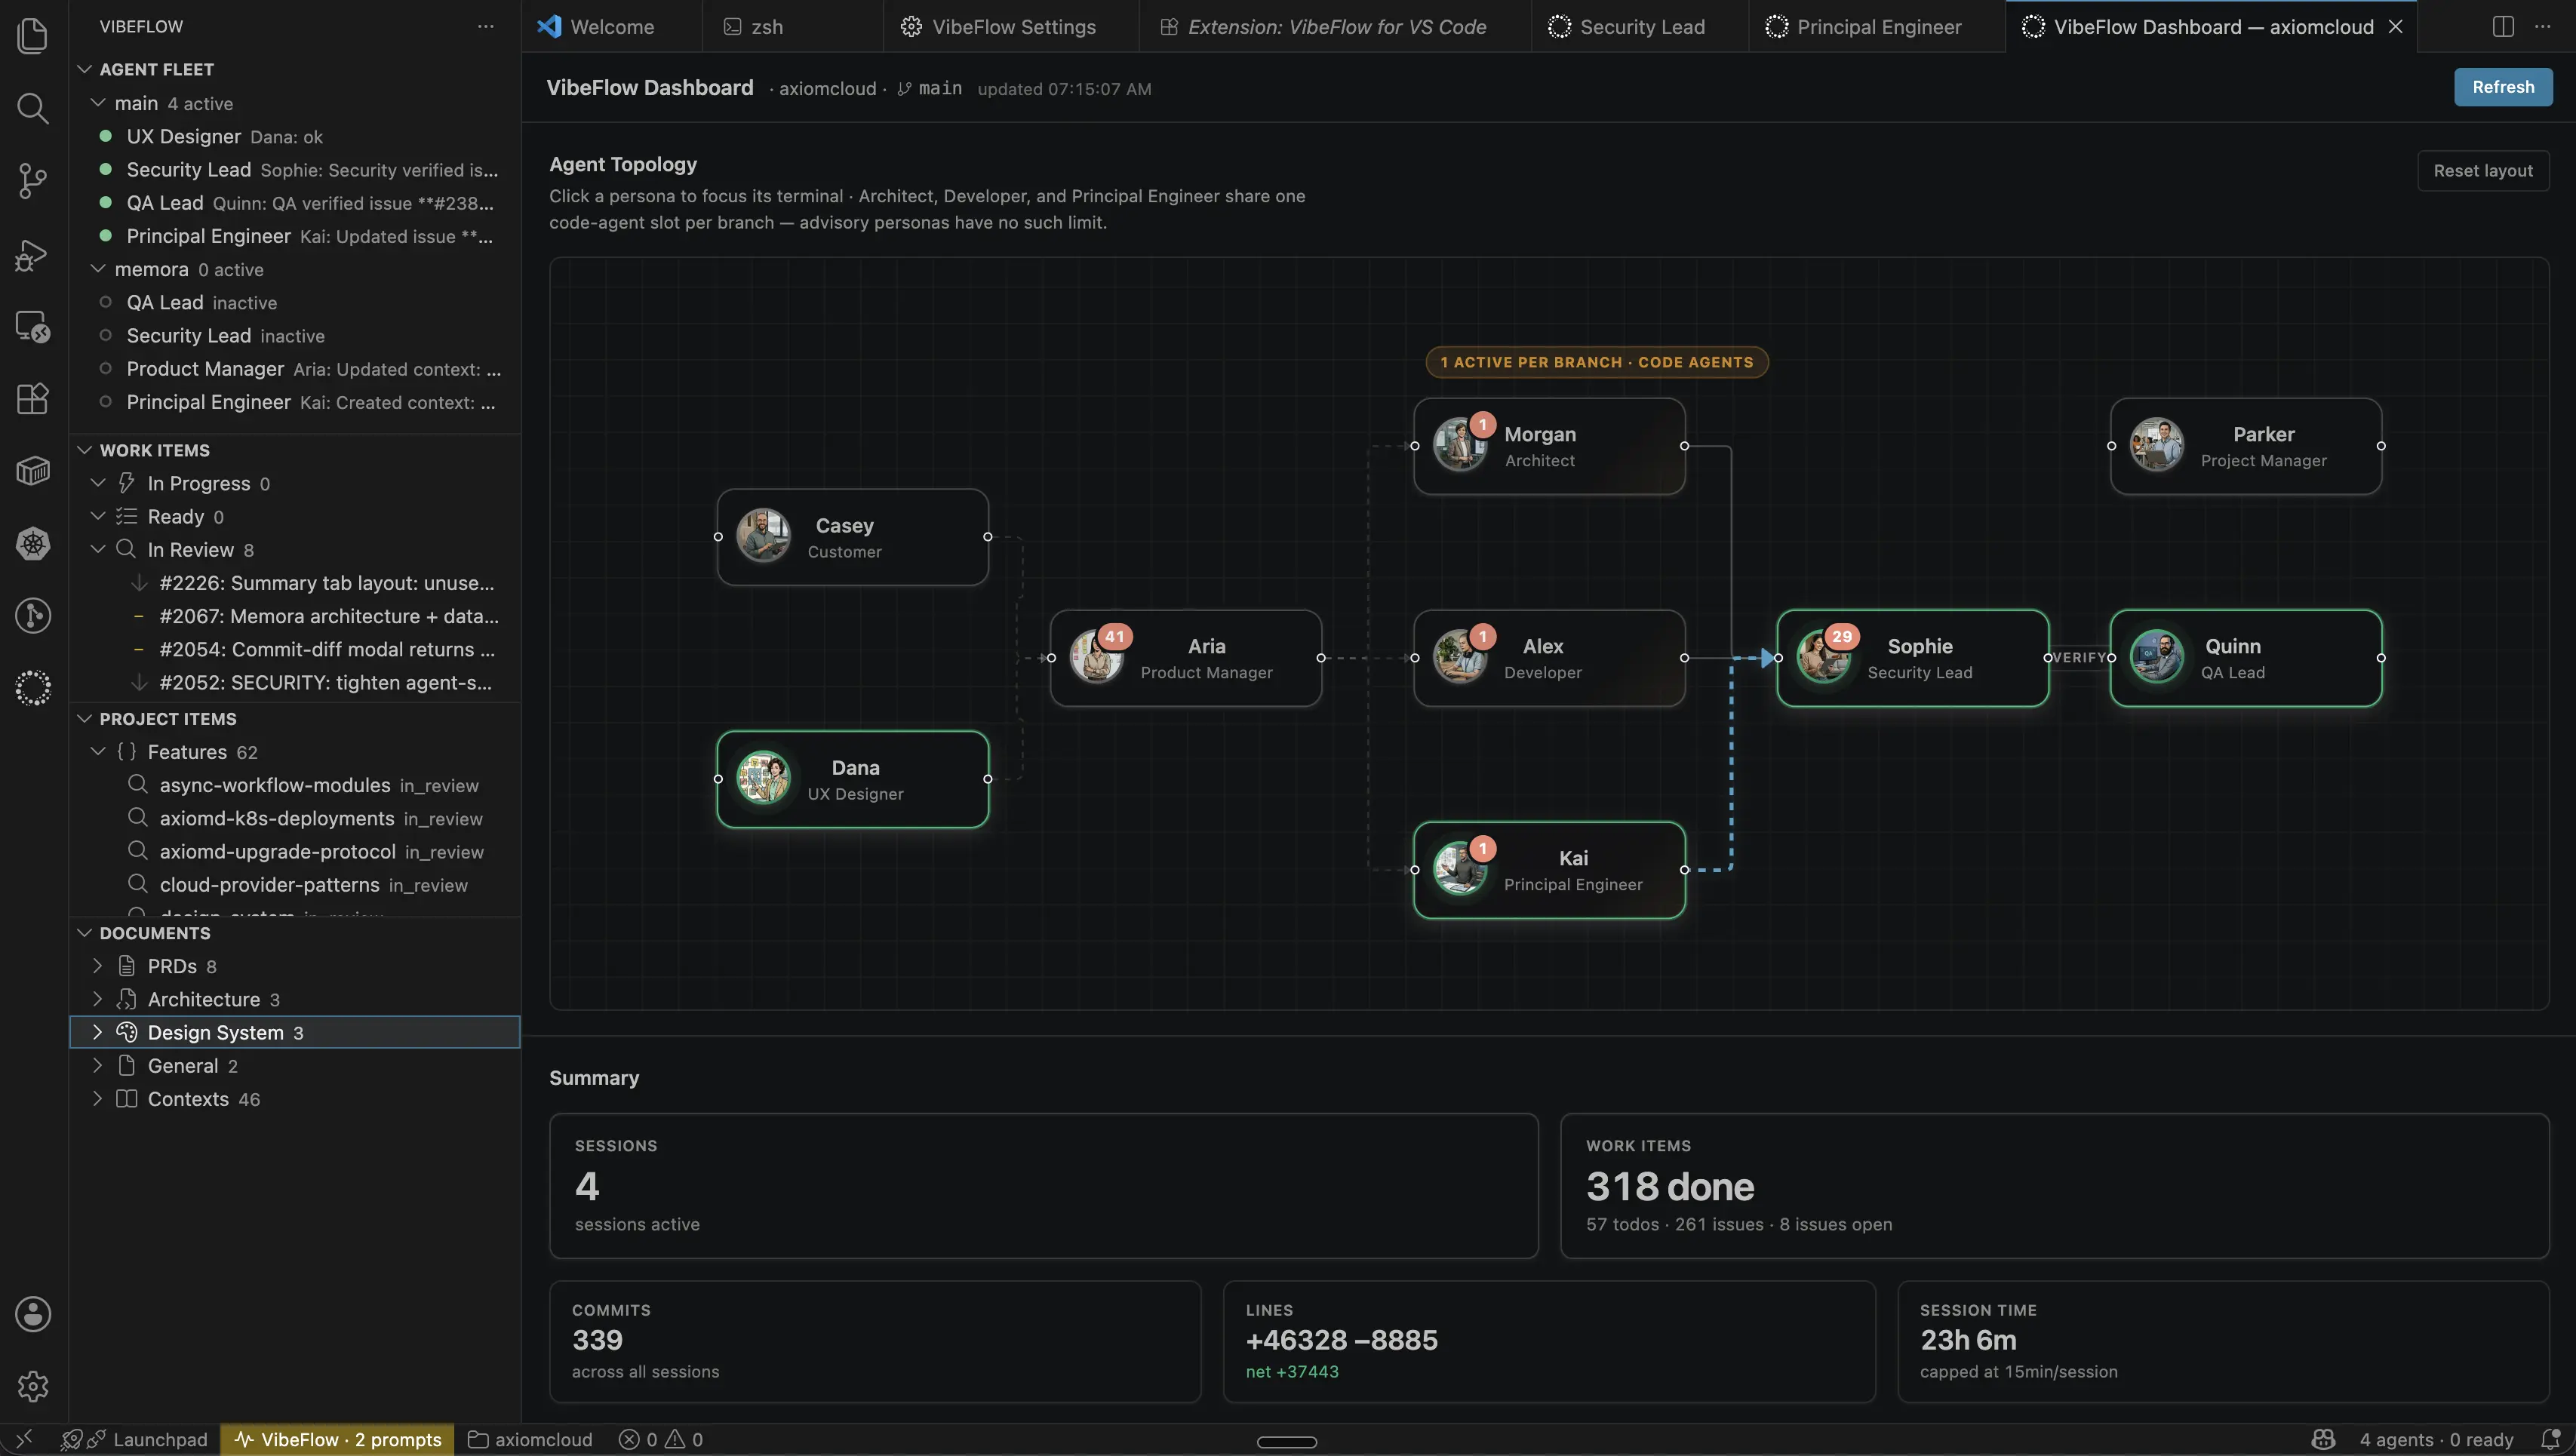
Task: Open Source Control view in activity bar
Action: tap(33, 181)
